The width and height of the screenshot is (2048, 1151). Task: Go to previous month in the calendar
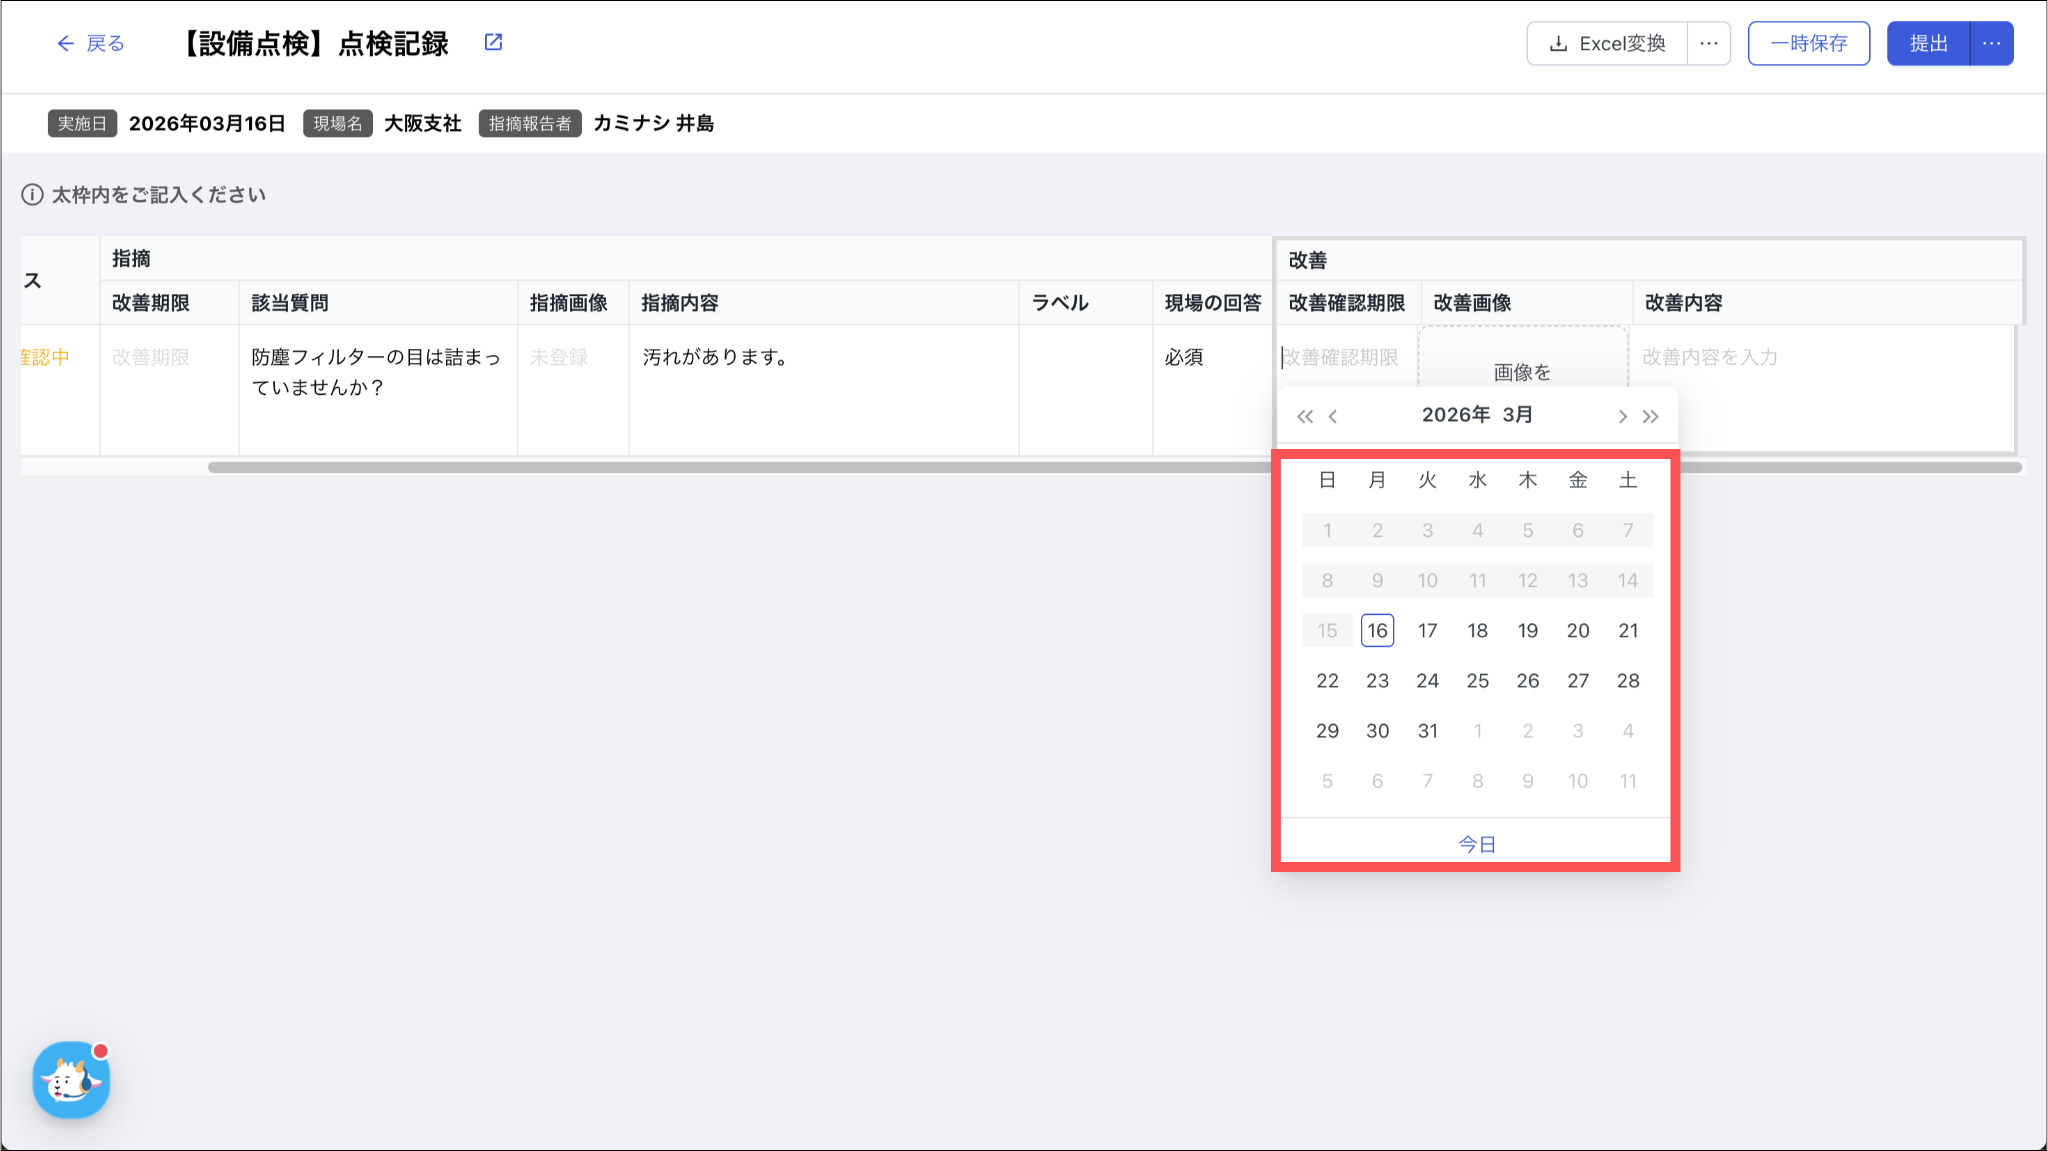1333,416
